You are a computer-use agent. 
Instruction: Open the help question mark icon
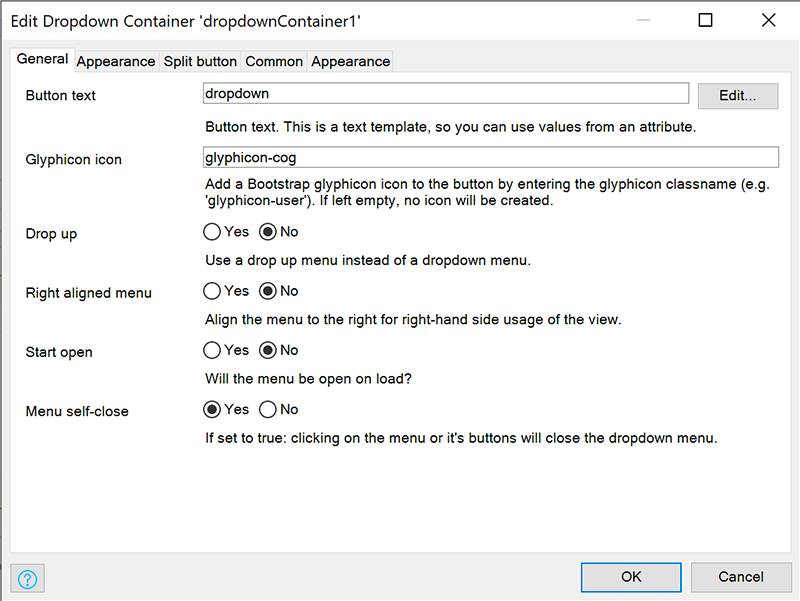(x=28, y=579)
